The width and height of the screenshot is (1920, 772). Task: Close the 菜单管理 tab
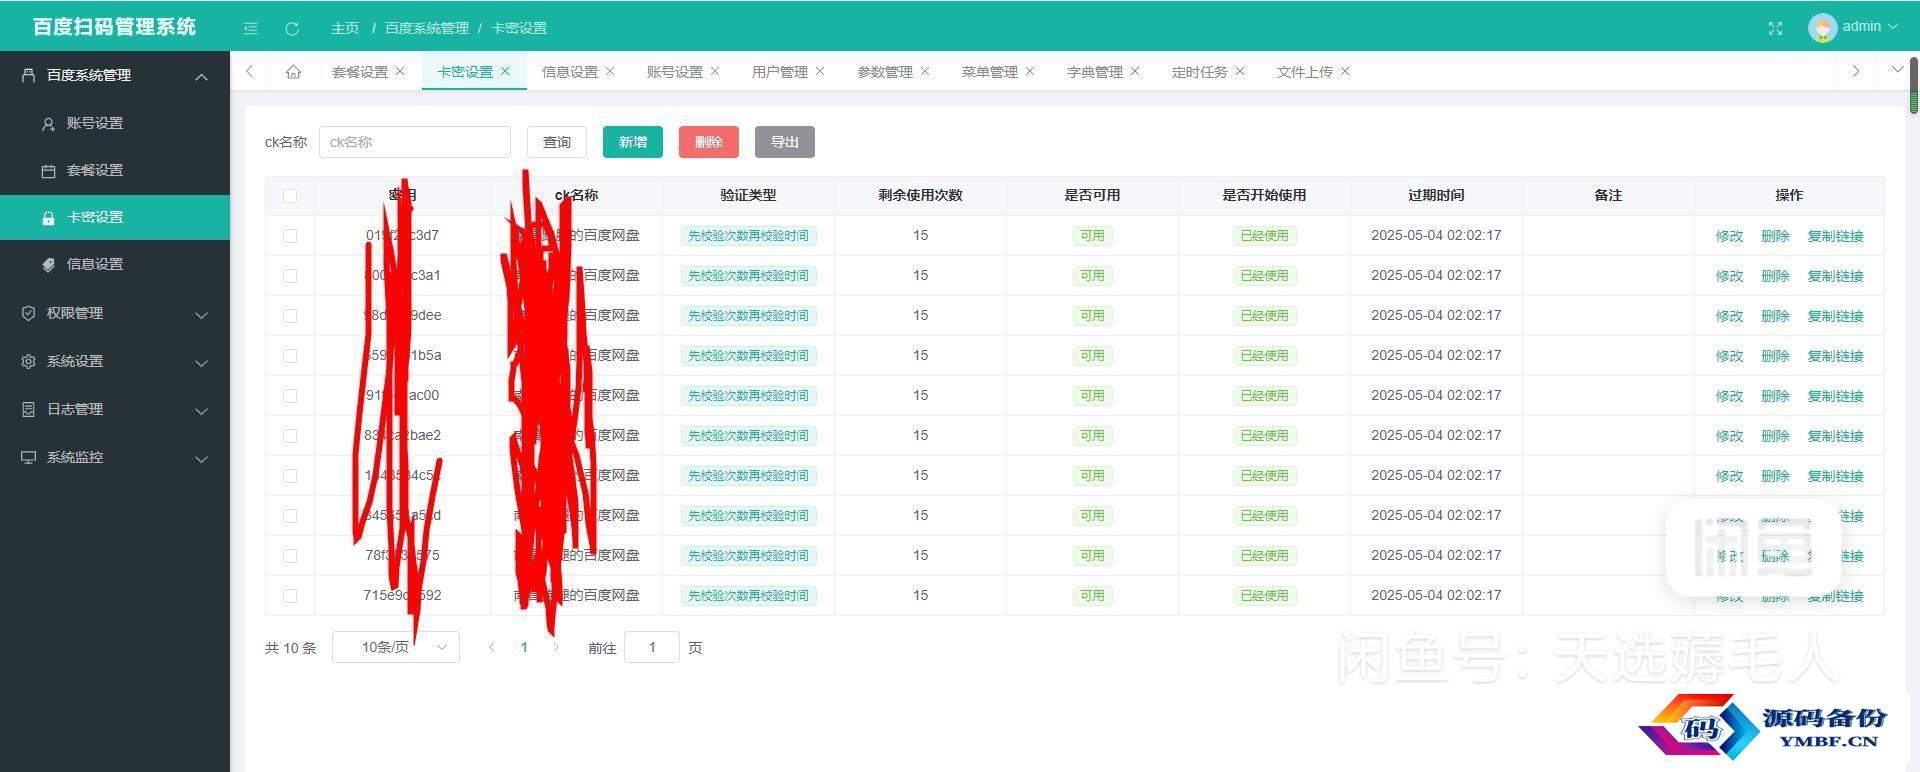[1030, 71]
